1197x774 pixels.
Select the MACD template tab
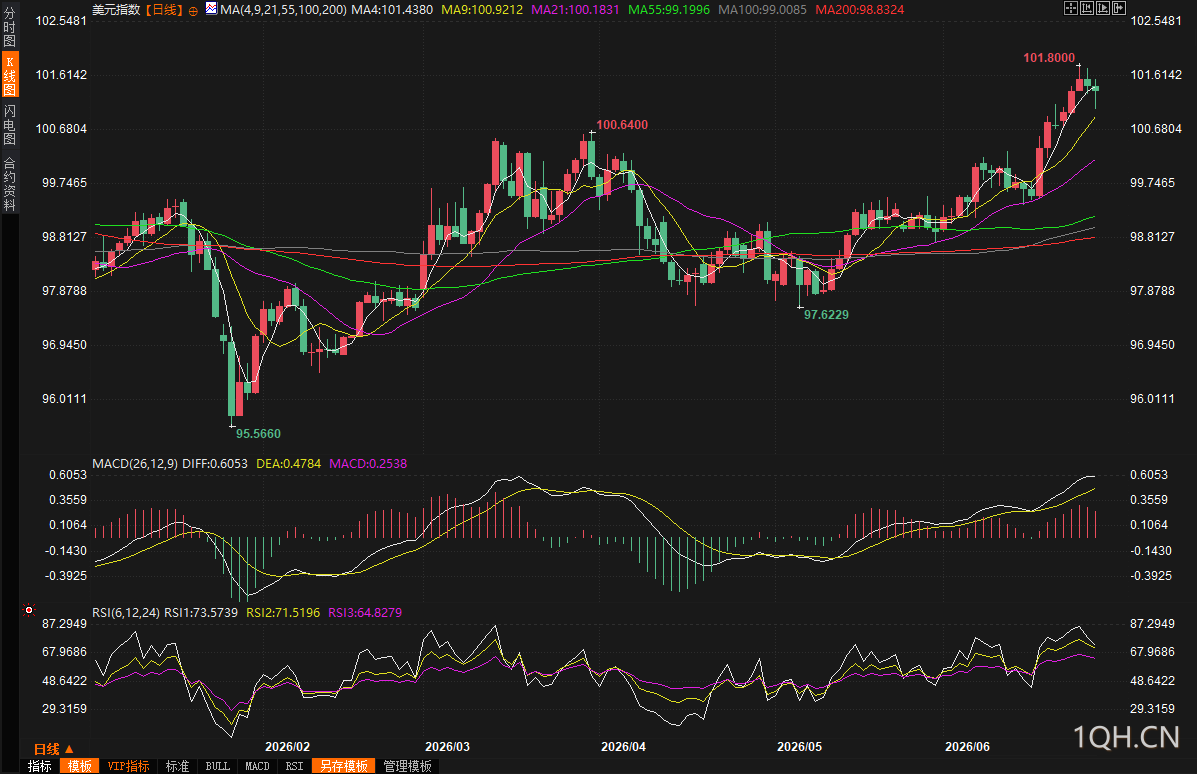click(x=257, y=766)
